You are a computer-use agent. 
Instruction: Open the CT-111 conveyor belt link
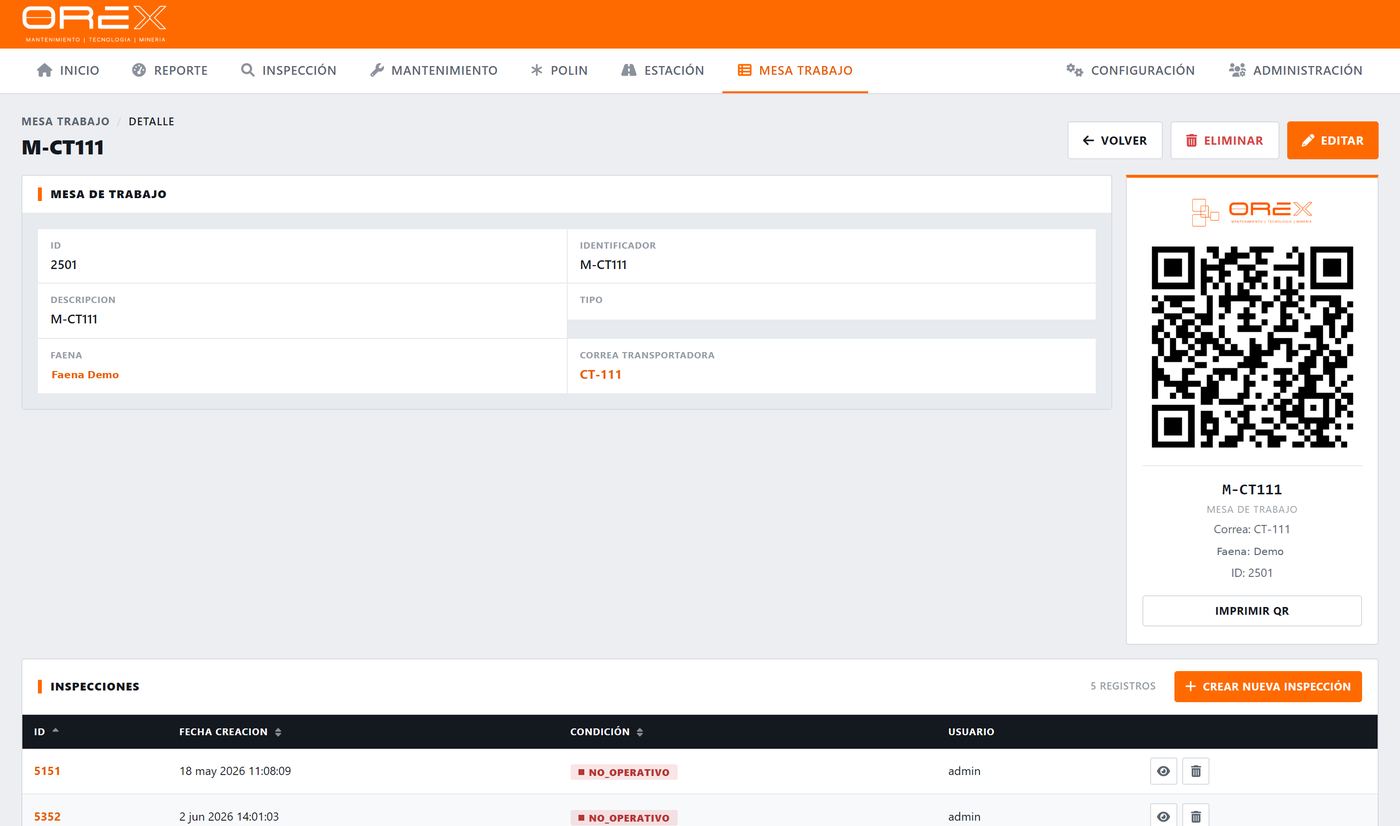coord(601,374)
